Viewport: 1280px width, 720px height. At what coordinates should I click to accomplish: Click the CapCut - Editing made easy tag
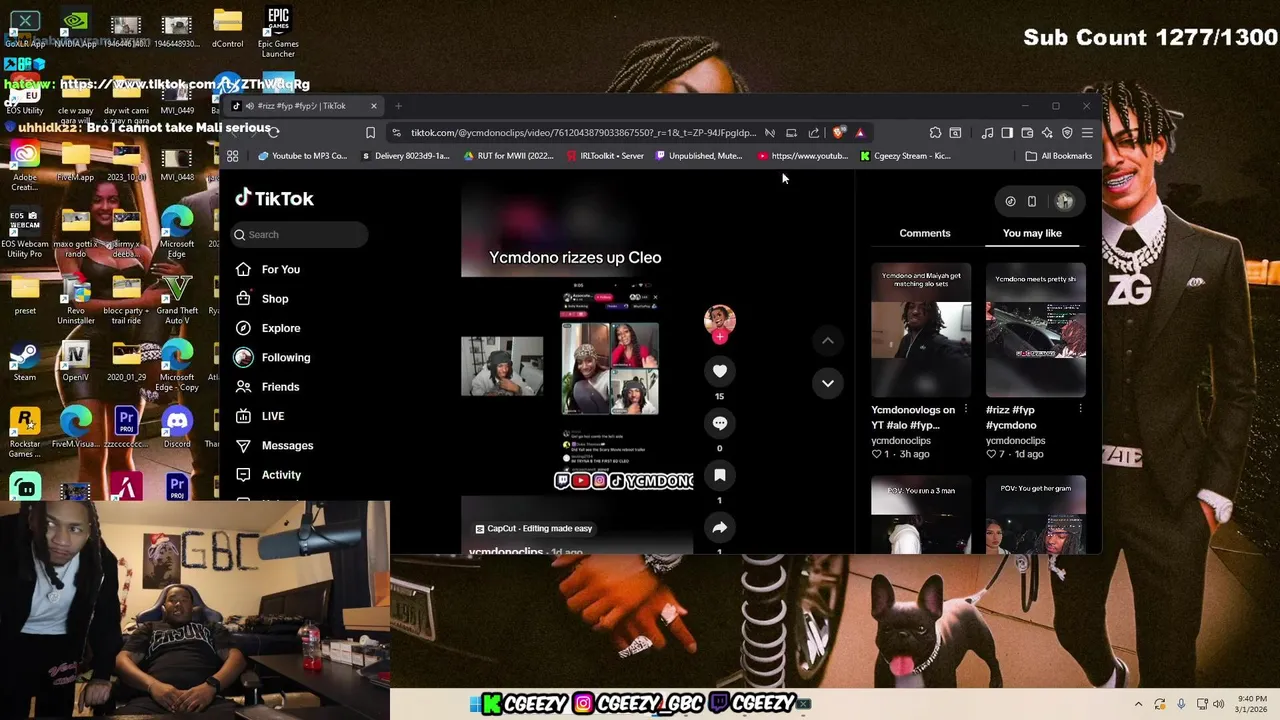[533, 528]
